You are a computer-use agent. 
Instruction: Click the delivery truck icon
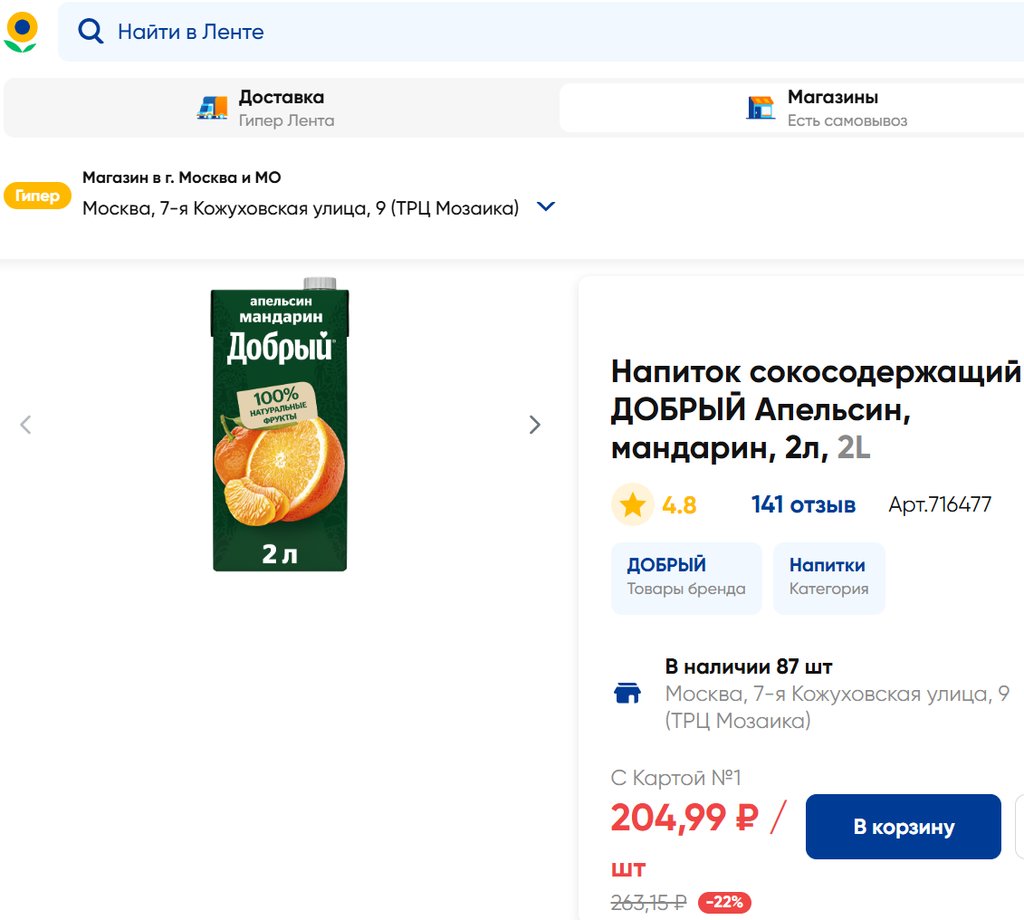[x=212, y=108]
